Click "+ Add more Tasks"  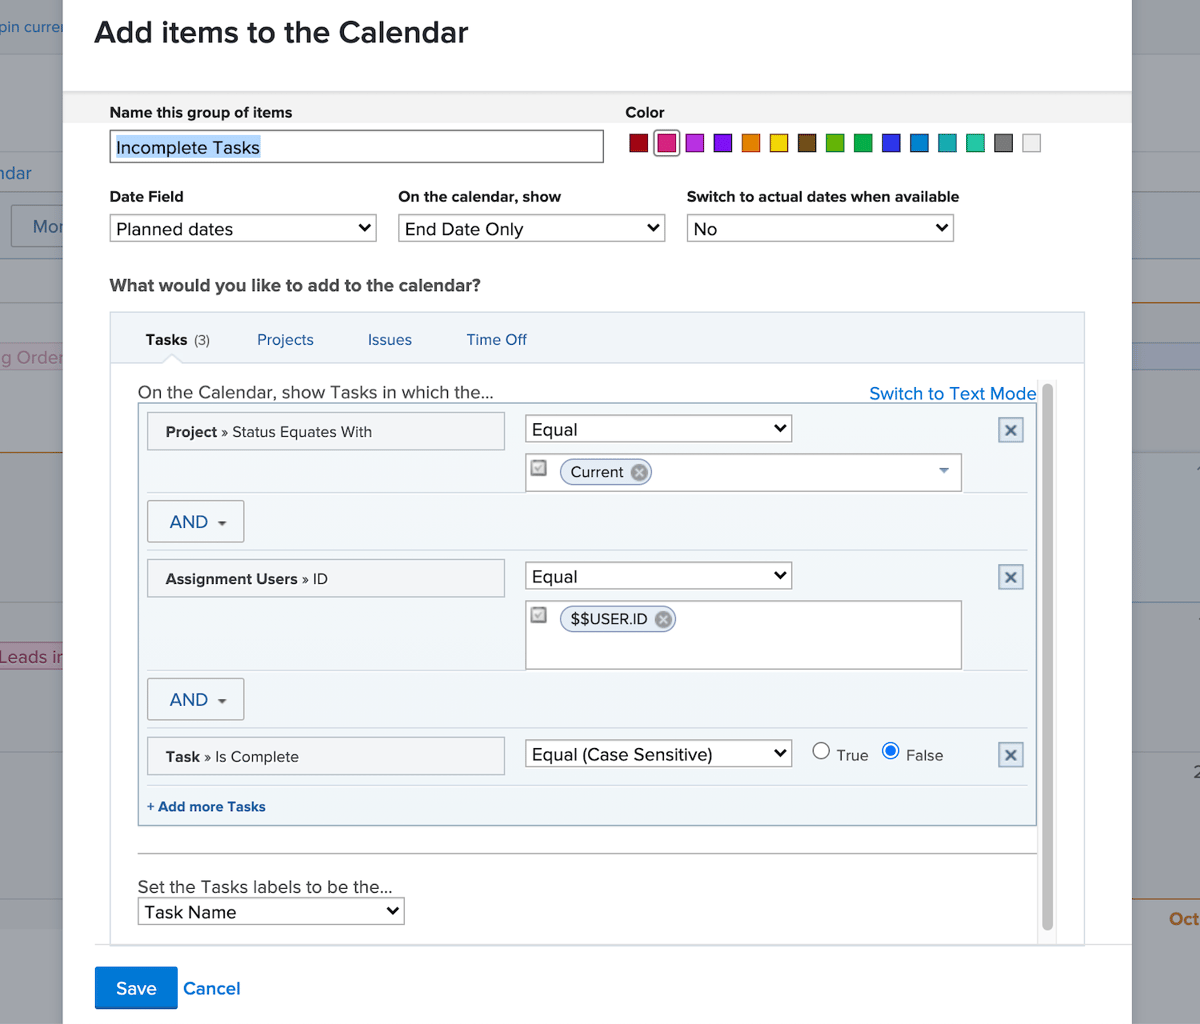coord(206,806)
